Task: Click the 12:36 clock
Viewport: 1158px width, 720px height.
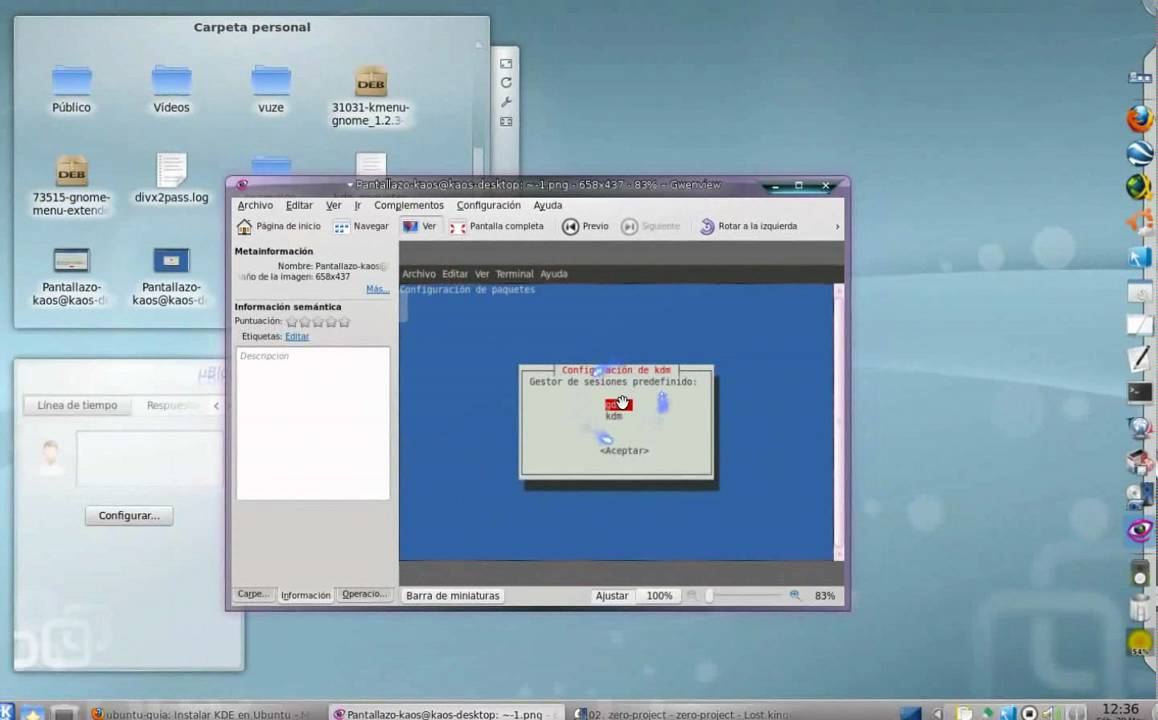Action: point(1120,710)
